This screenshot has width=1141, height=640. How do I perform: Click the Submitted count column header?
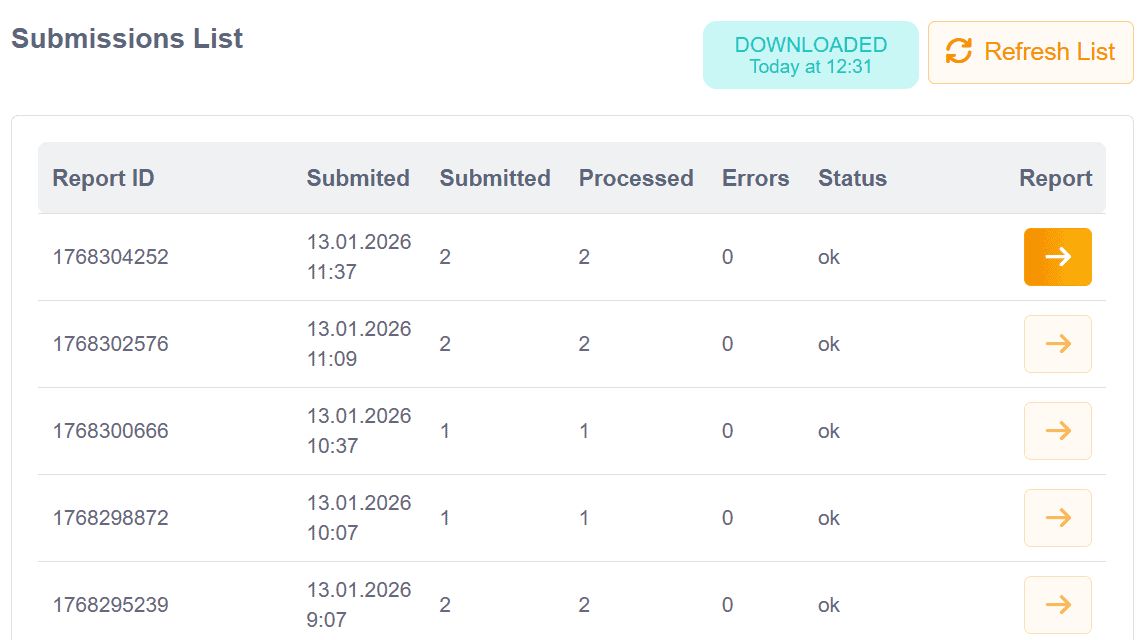click(495, 178)
